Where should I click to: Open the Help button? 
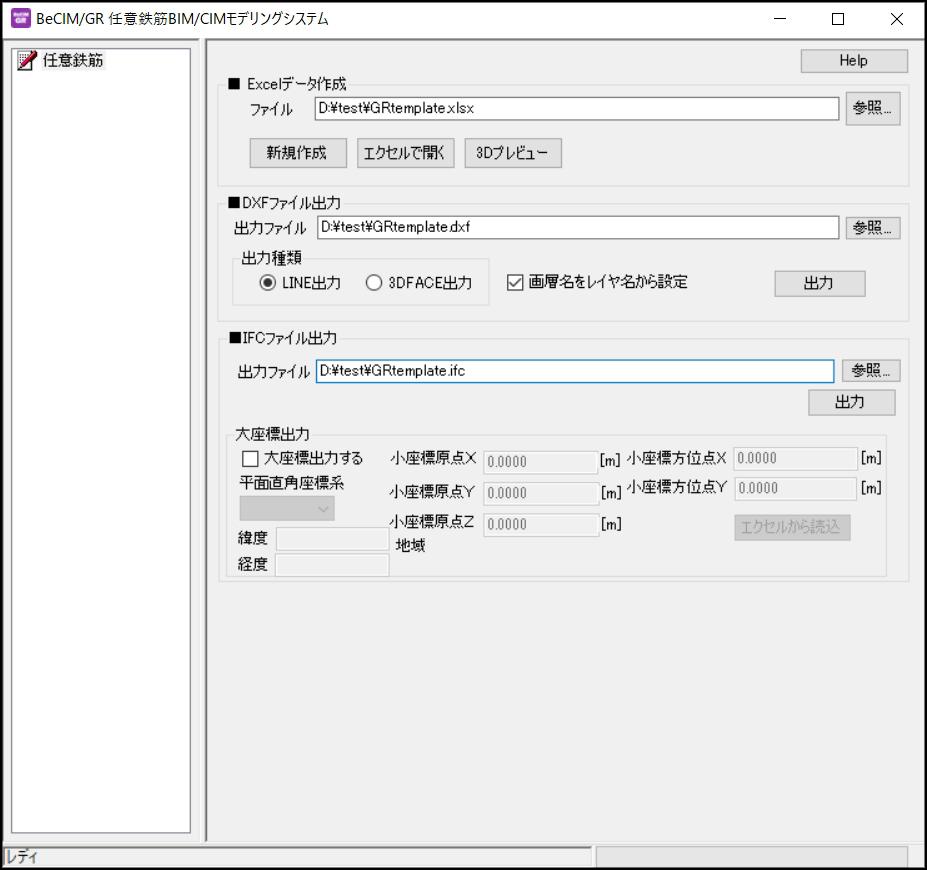(853, 61)
